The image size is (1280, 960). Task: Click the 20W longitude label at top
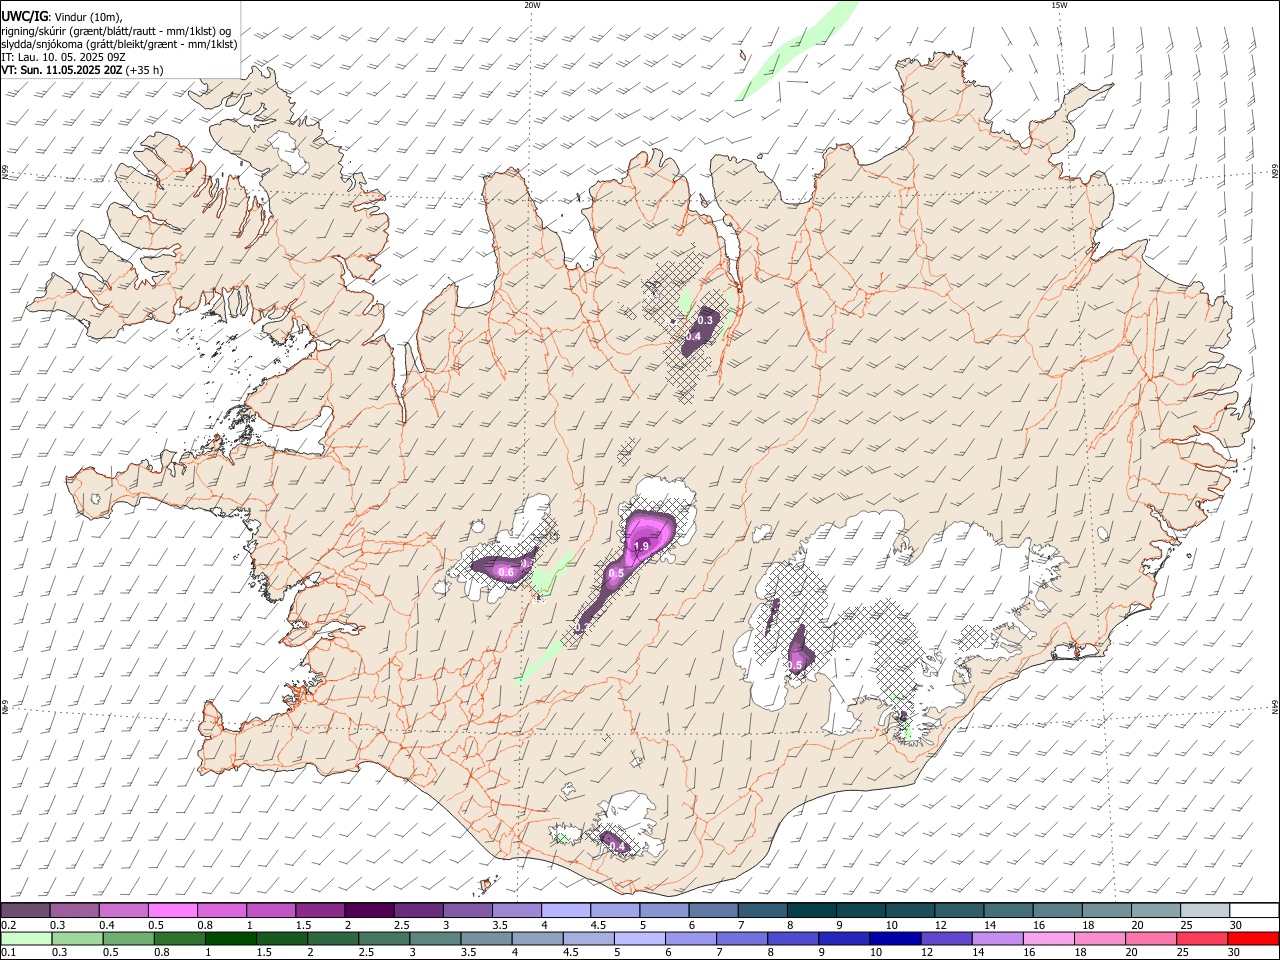coord(532,5)
